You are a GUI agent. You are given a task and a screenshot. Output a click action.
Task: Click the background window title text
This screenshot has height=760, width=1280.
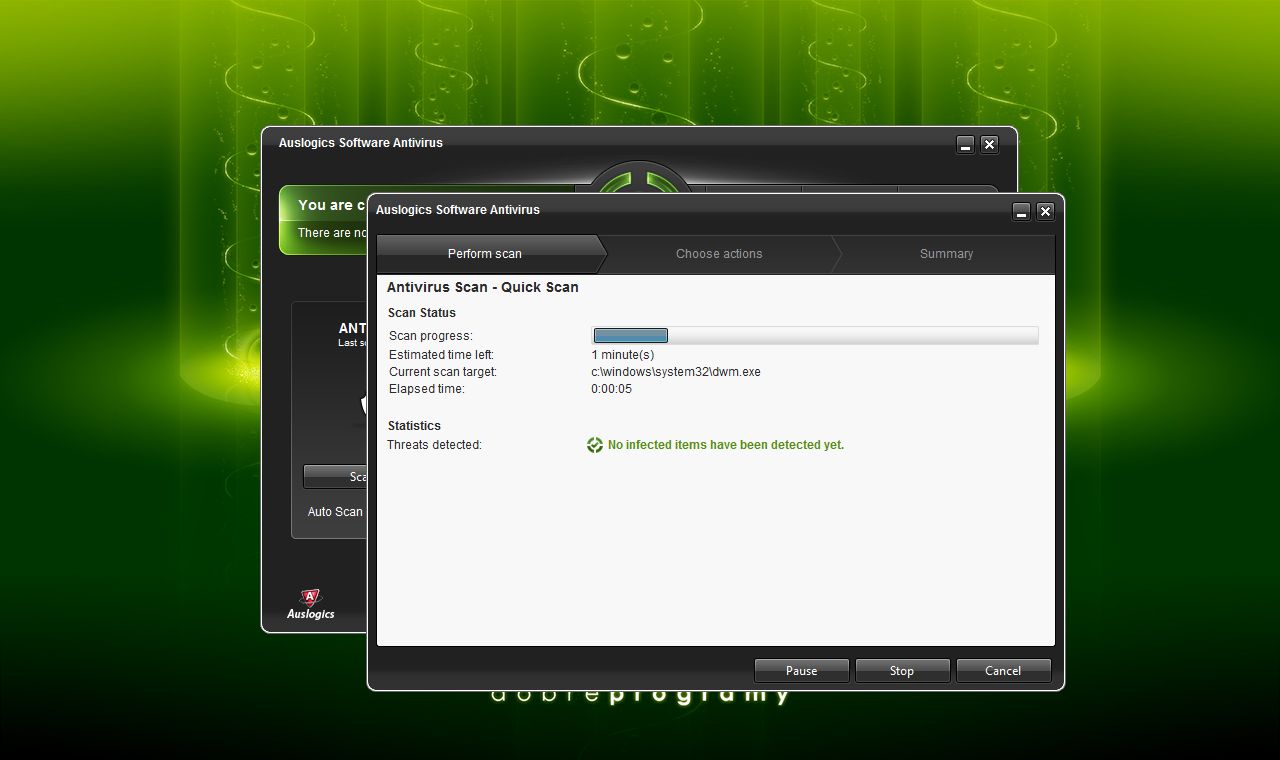[361, 143]
